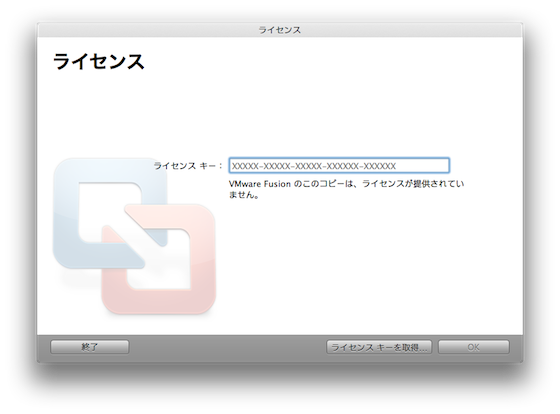Click the ライセンス キーを取得... button
The width and height of the screenshot is (560, 414).
(379, 347)
